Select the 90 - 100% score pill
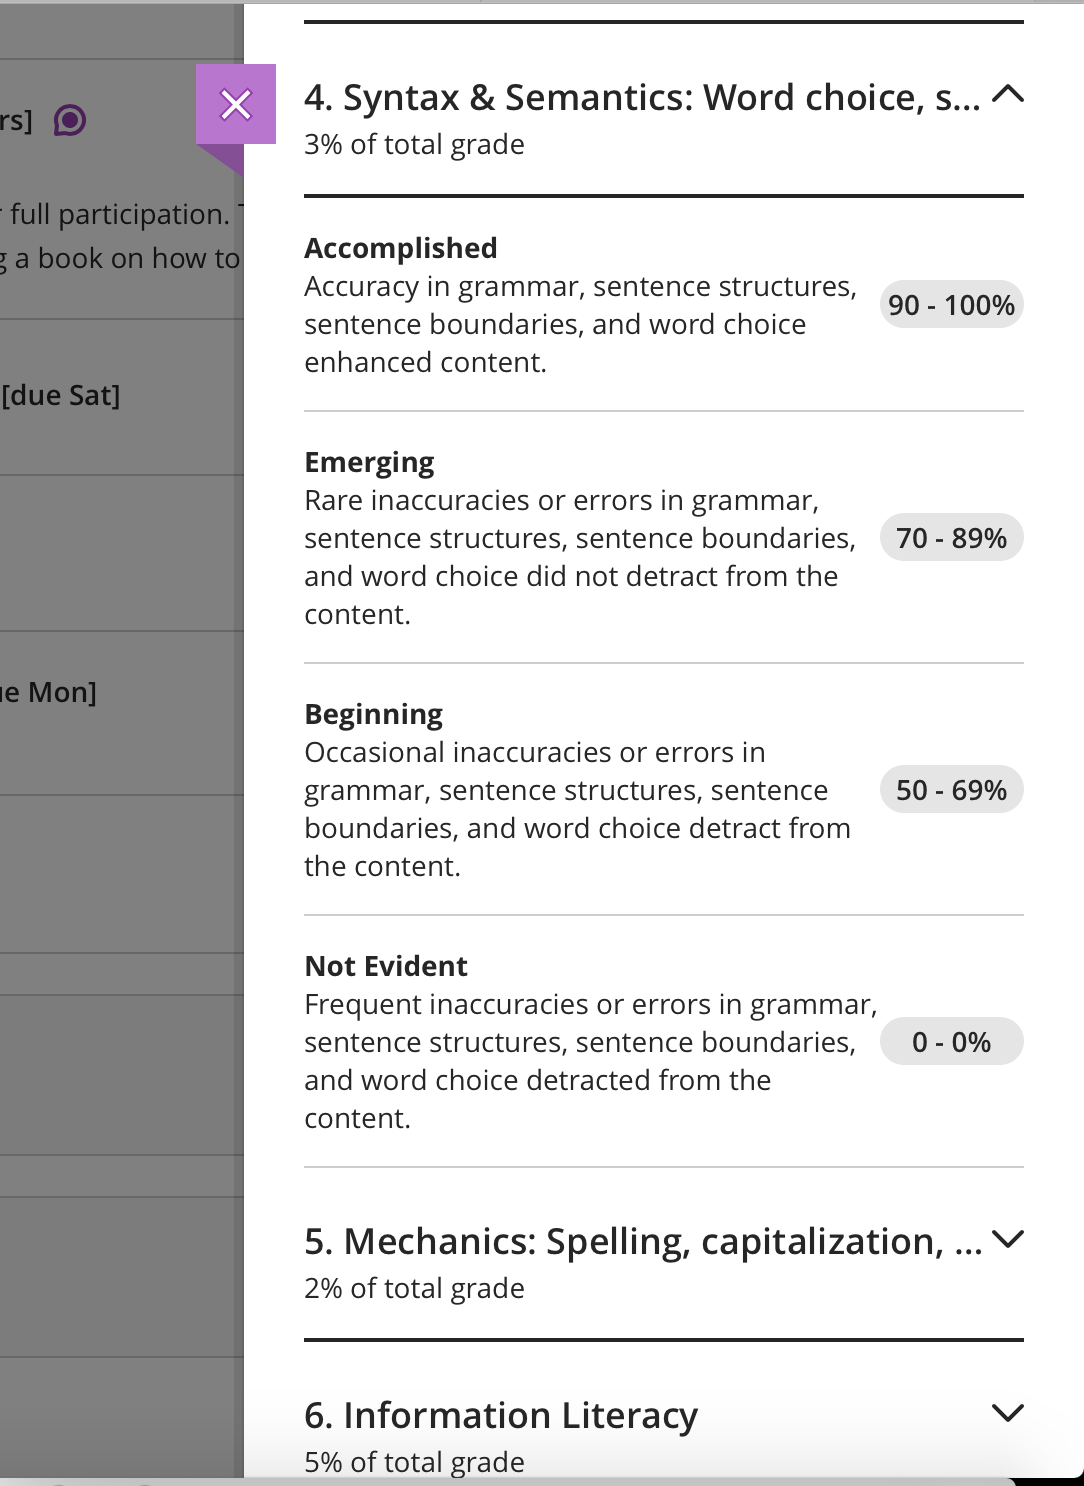The width and height of the screenshot is (1084, 1486). click(951, 305)
